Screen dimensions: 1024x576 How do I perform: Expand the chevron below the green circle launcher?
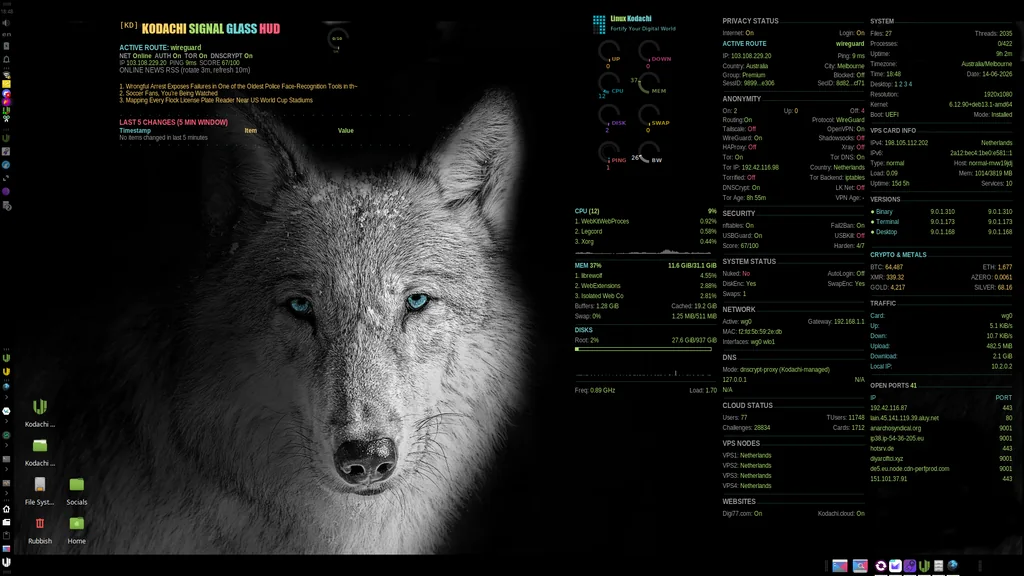tap(7, 445)
